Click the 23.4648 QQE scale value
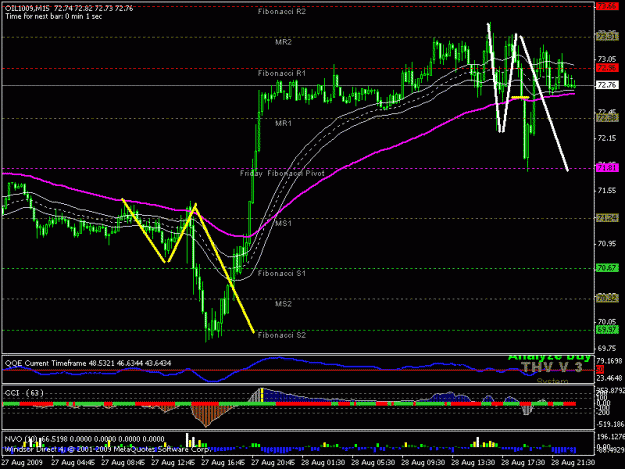This screenshot has height=469, width=625. [x=610, y=378]
